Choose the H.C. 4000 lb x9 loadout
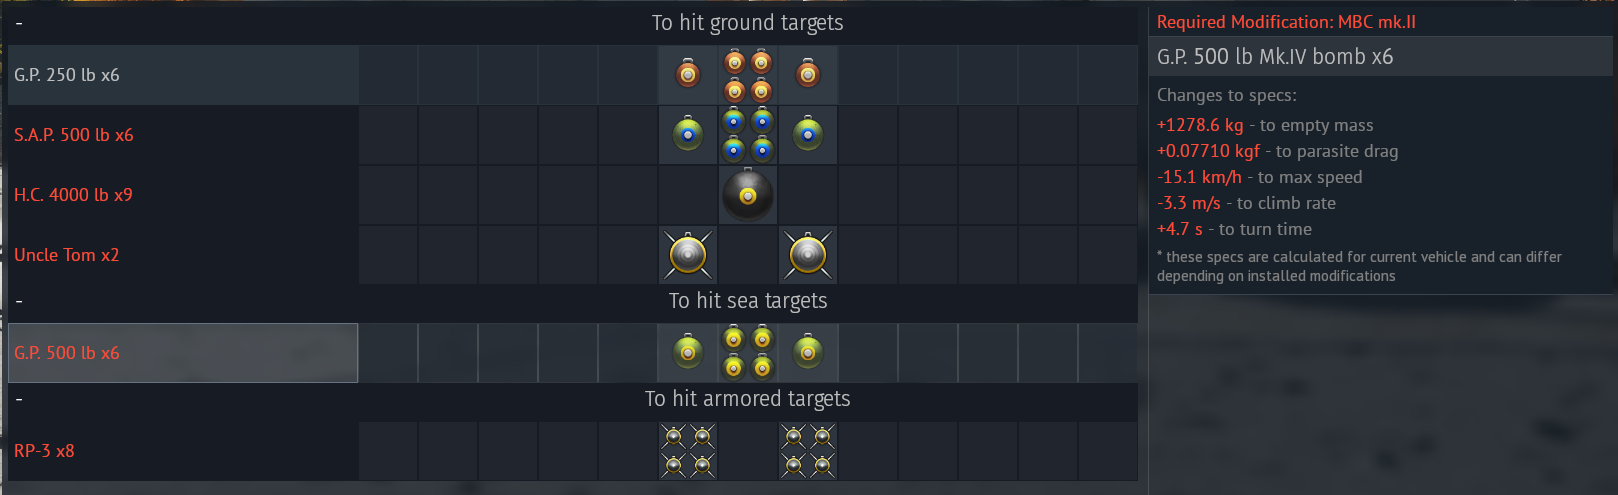 click(x=73, y=195)
